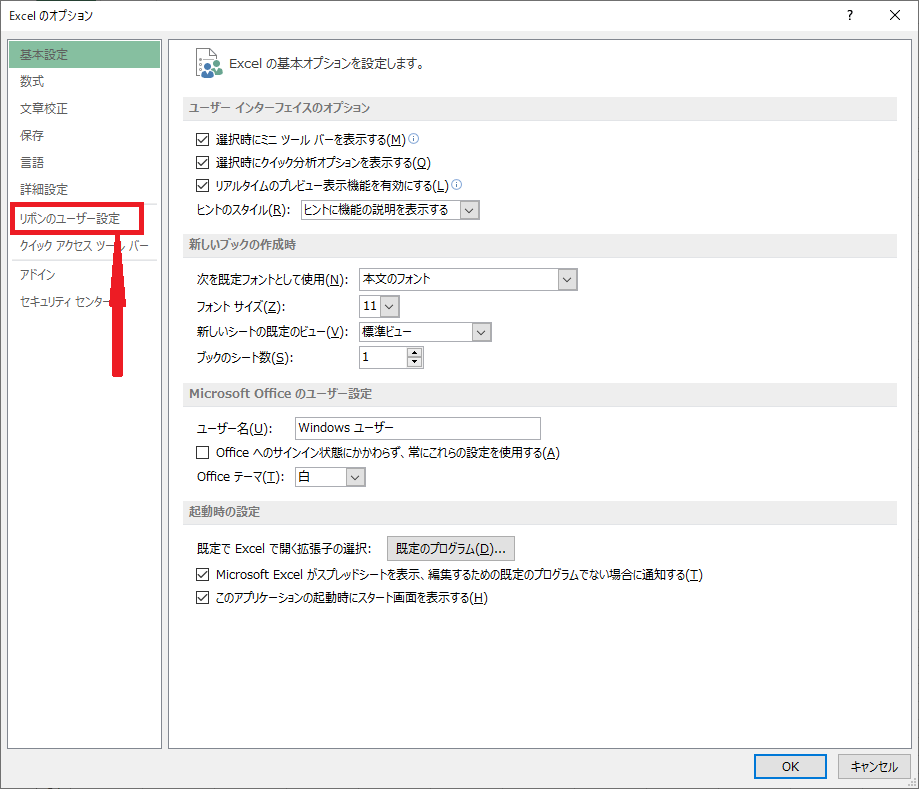
Task: Toggle リアルタイムのプレビュー表示機能を有効にする checkbox
Action: click(202, 186)
